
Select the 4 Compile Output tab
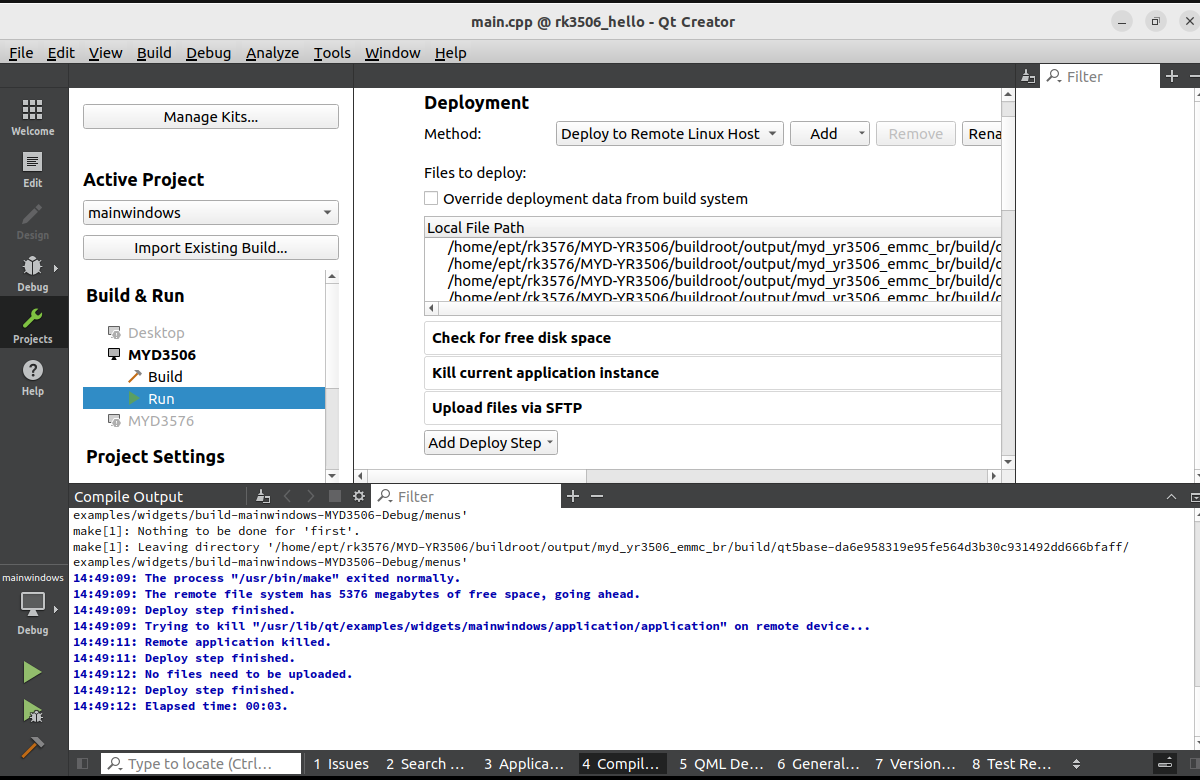pyautogui.click(x=620, y=764)
